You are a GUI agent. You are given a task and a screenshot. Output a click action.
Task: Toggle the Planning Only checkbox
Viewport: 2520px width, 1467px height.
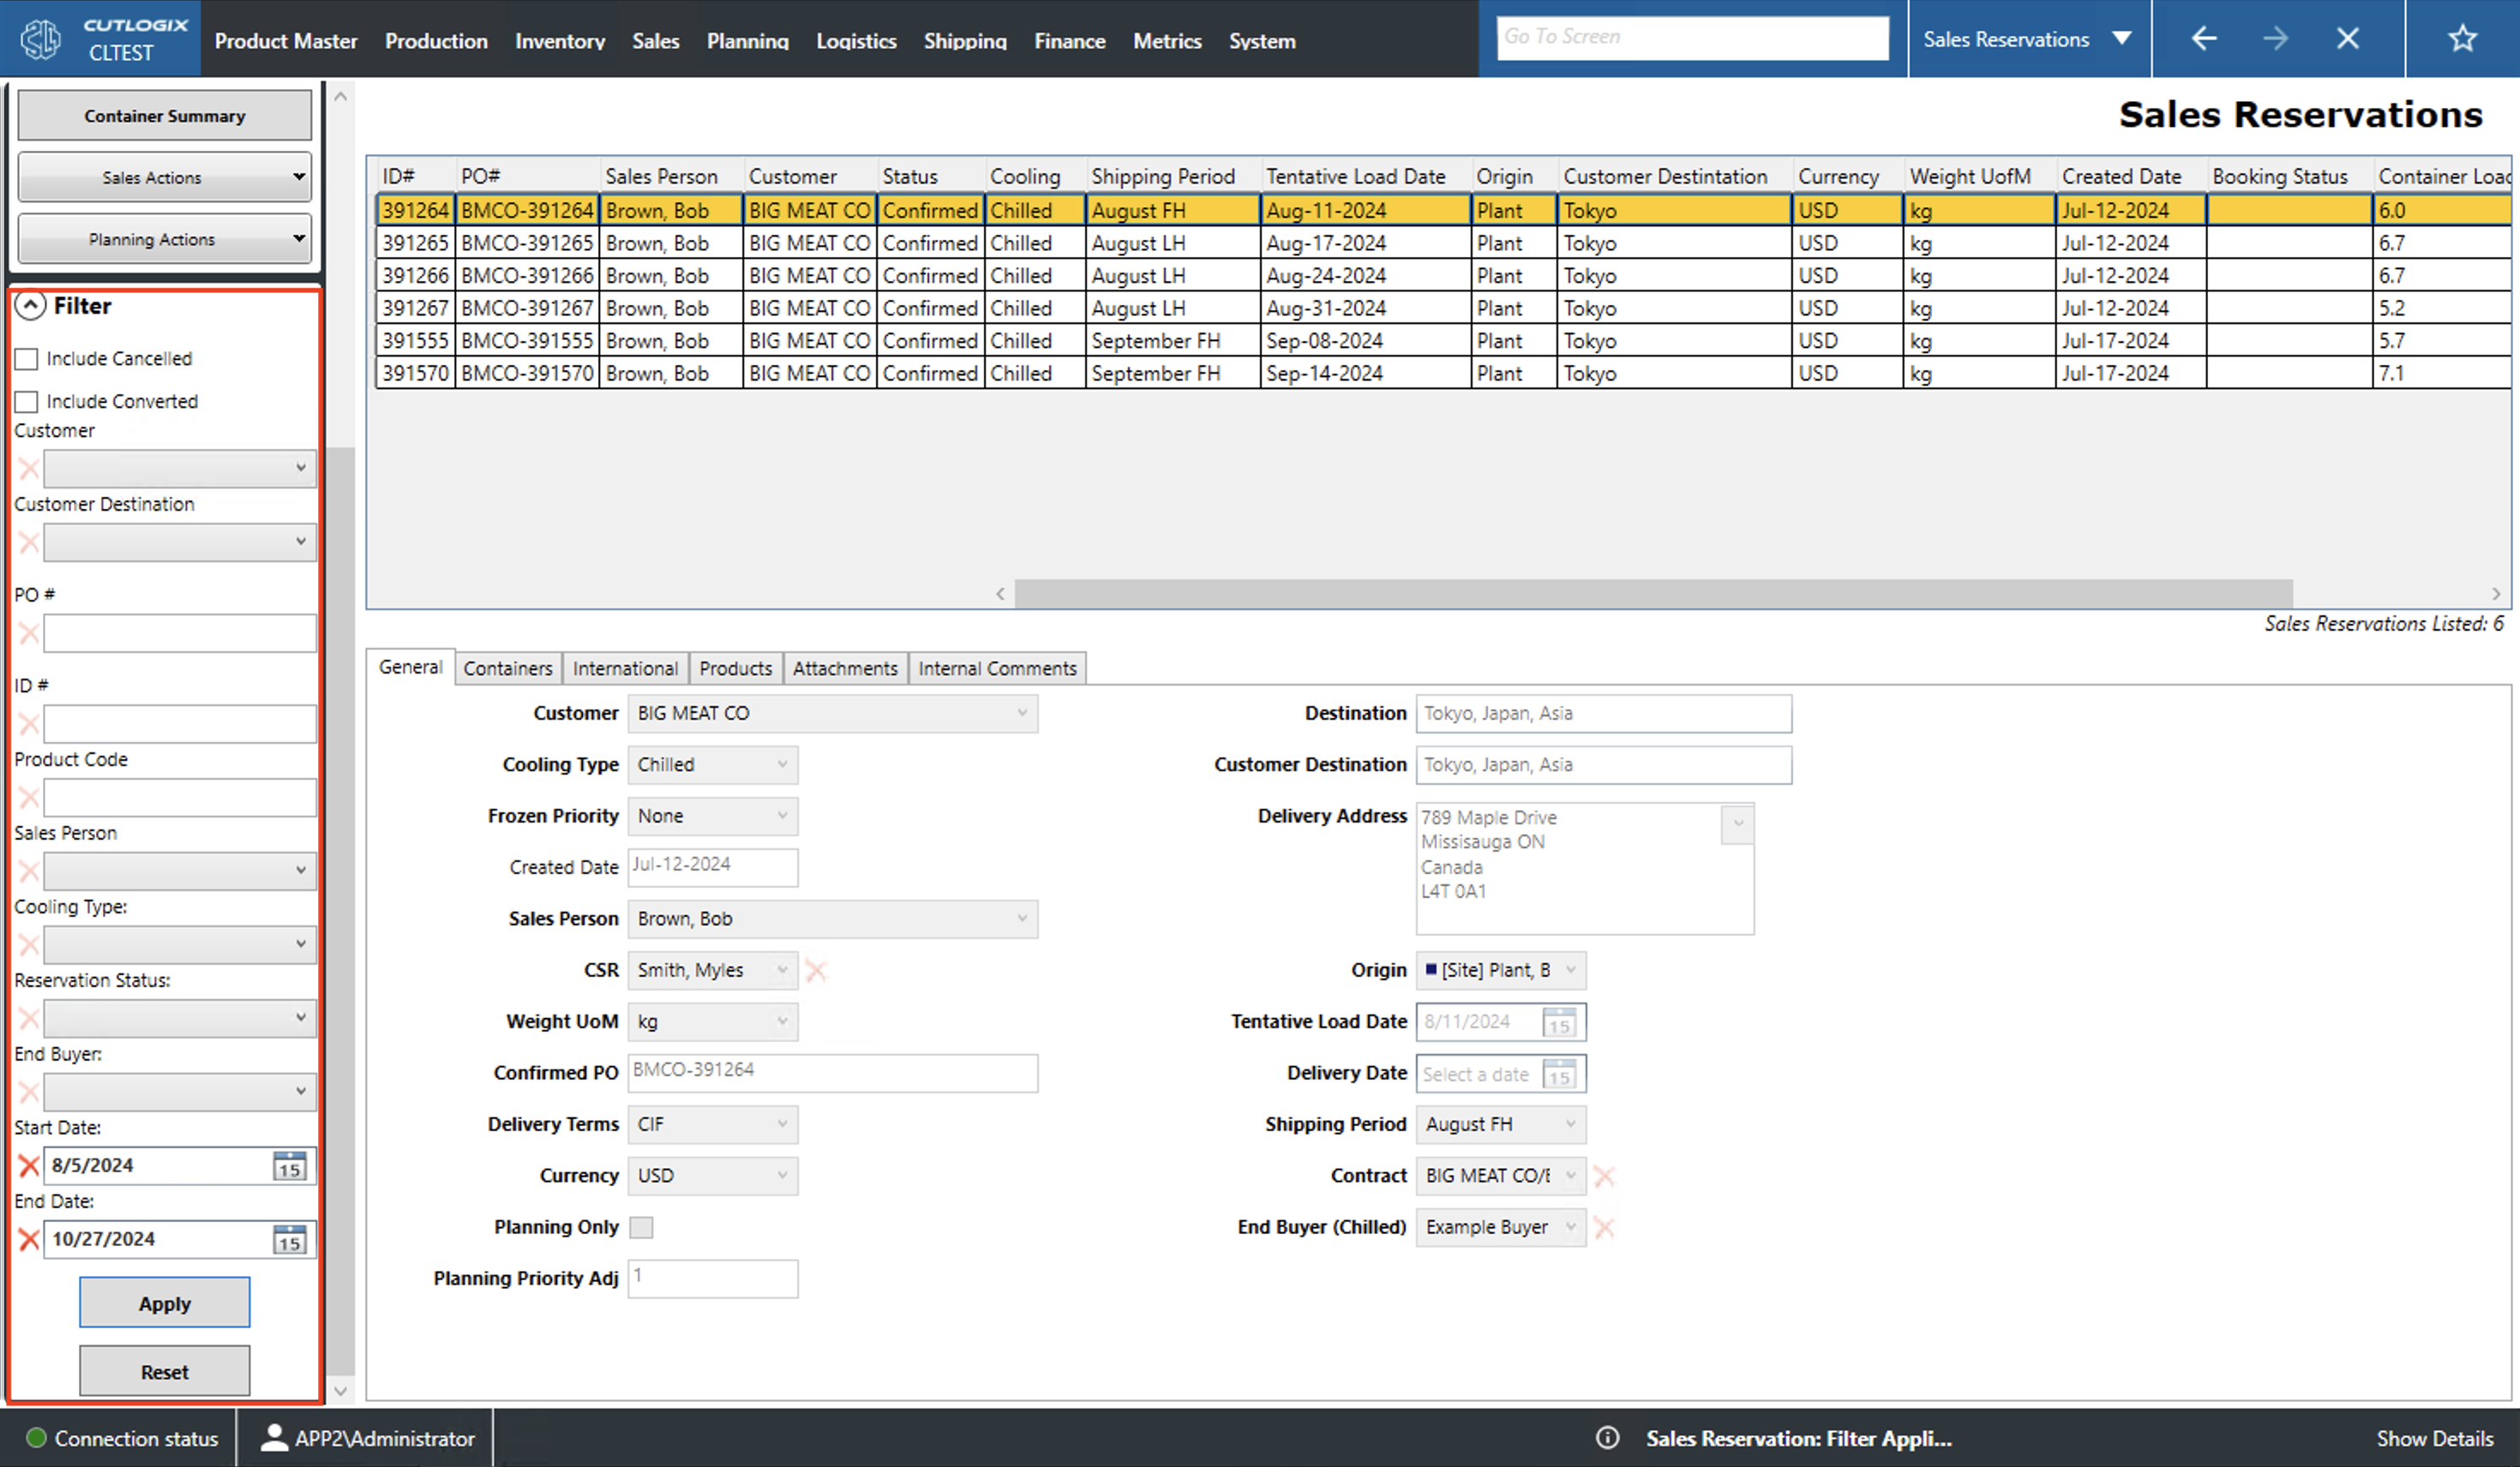click(641, 1227)
